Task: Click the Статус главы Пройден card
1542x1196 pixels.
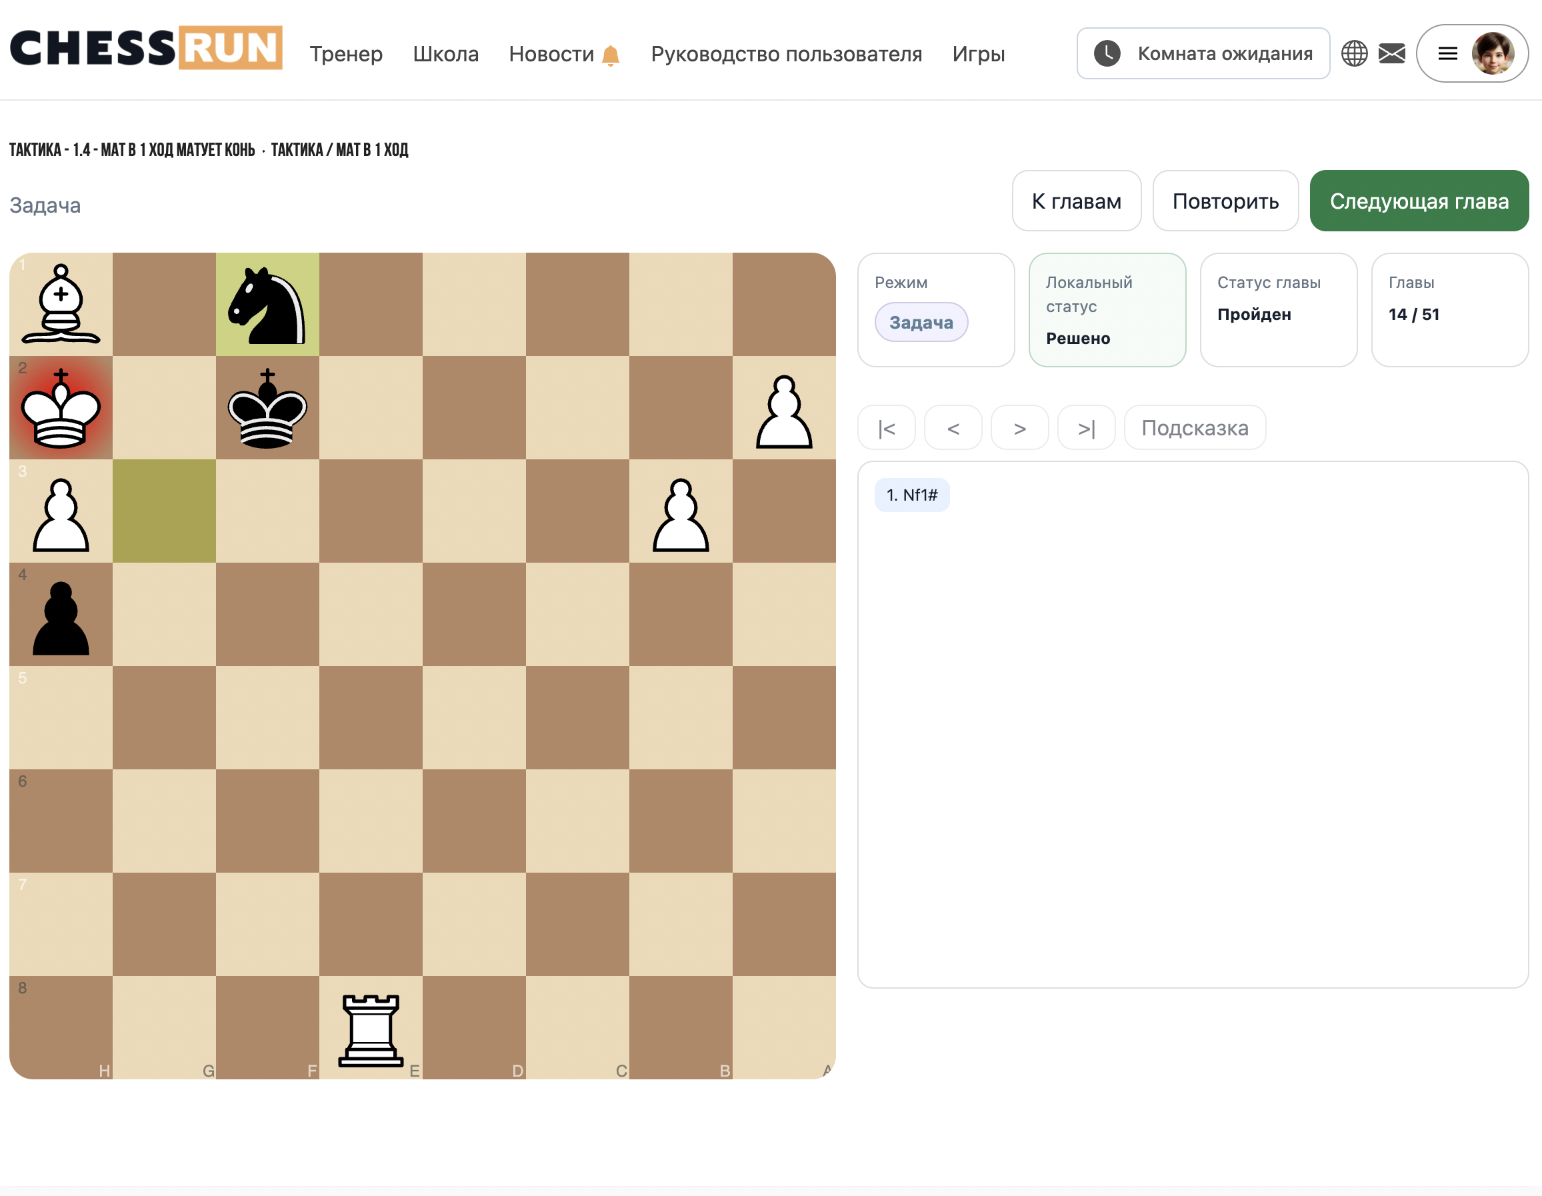Action: coord(1279,310)
